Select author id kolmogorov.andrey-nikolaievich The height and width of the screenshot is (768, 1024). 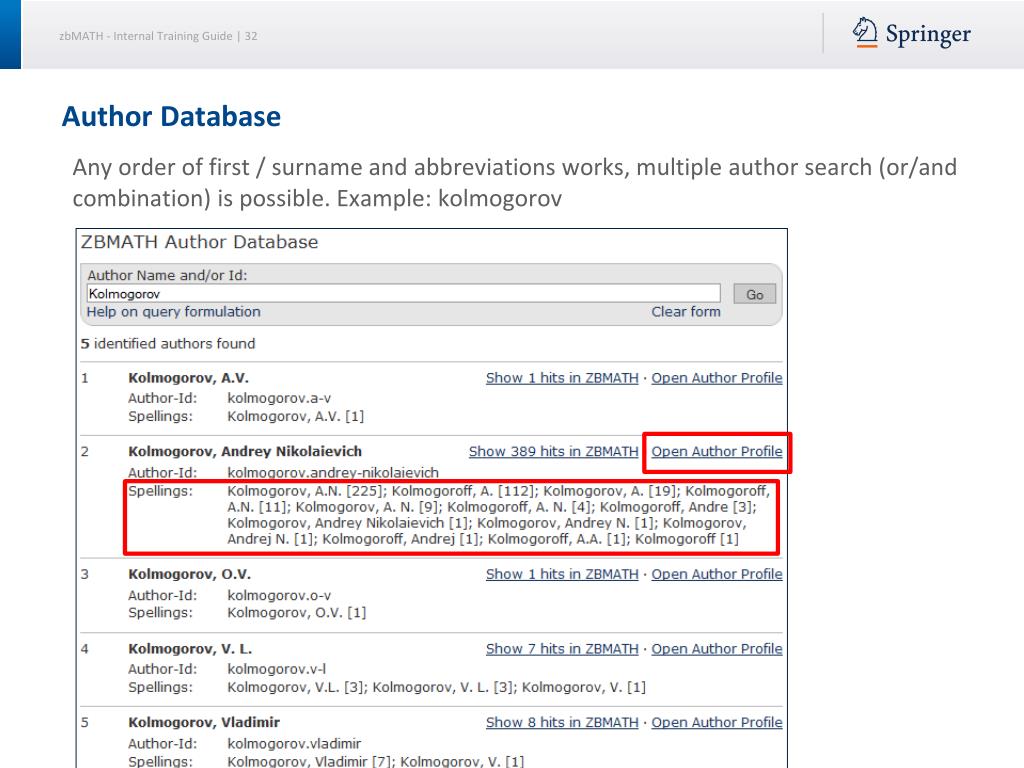(x=333, y=472)
